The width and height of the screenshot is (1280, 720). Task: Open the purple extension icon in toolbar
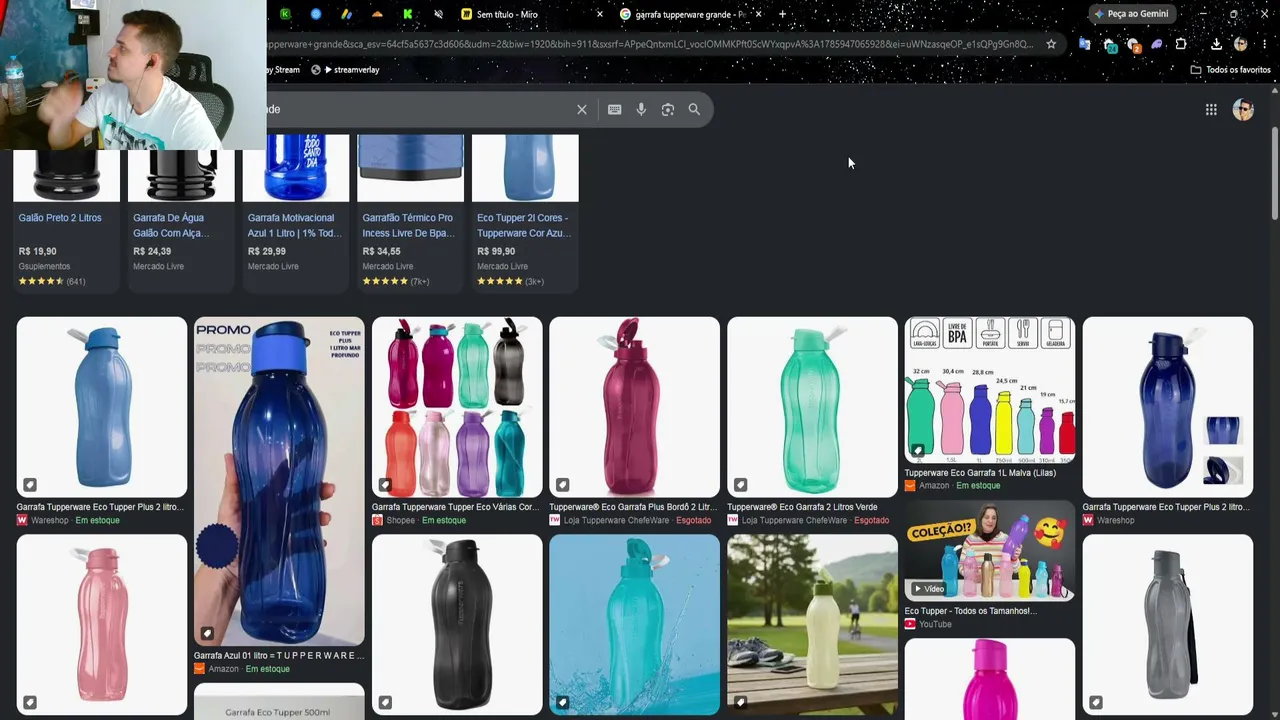1157,44
